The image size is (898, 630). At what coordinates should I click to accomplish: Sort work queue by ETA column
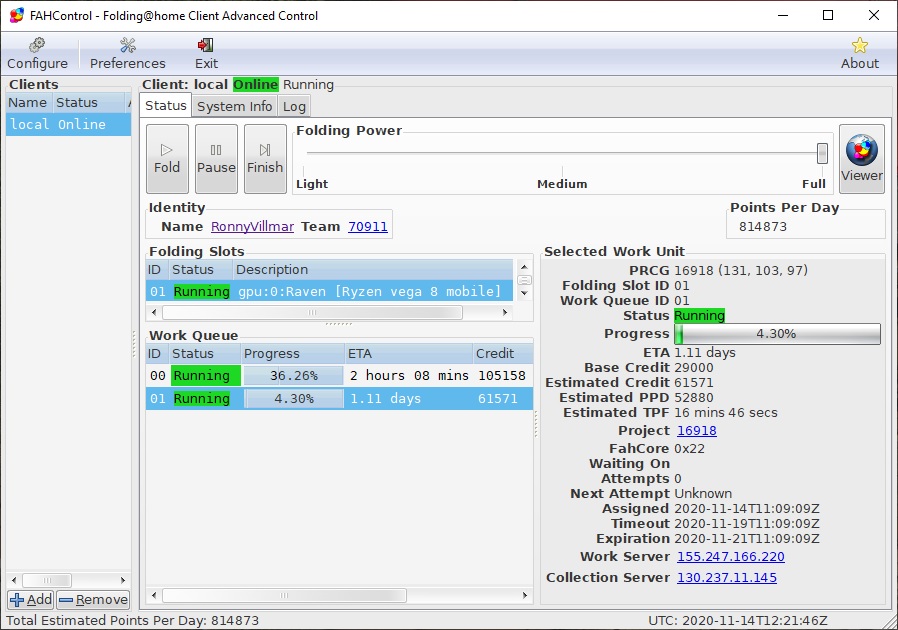[x=408, y=354]
